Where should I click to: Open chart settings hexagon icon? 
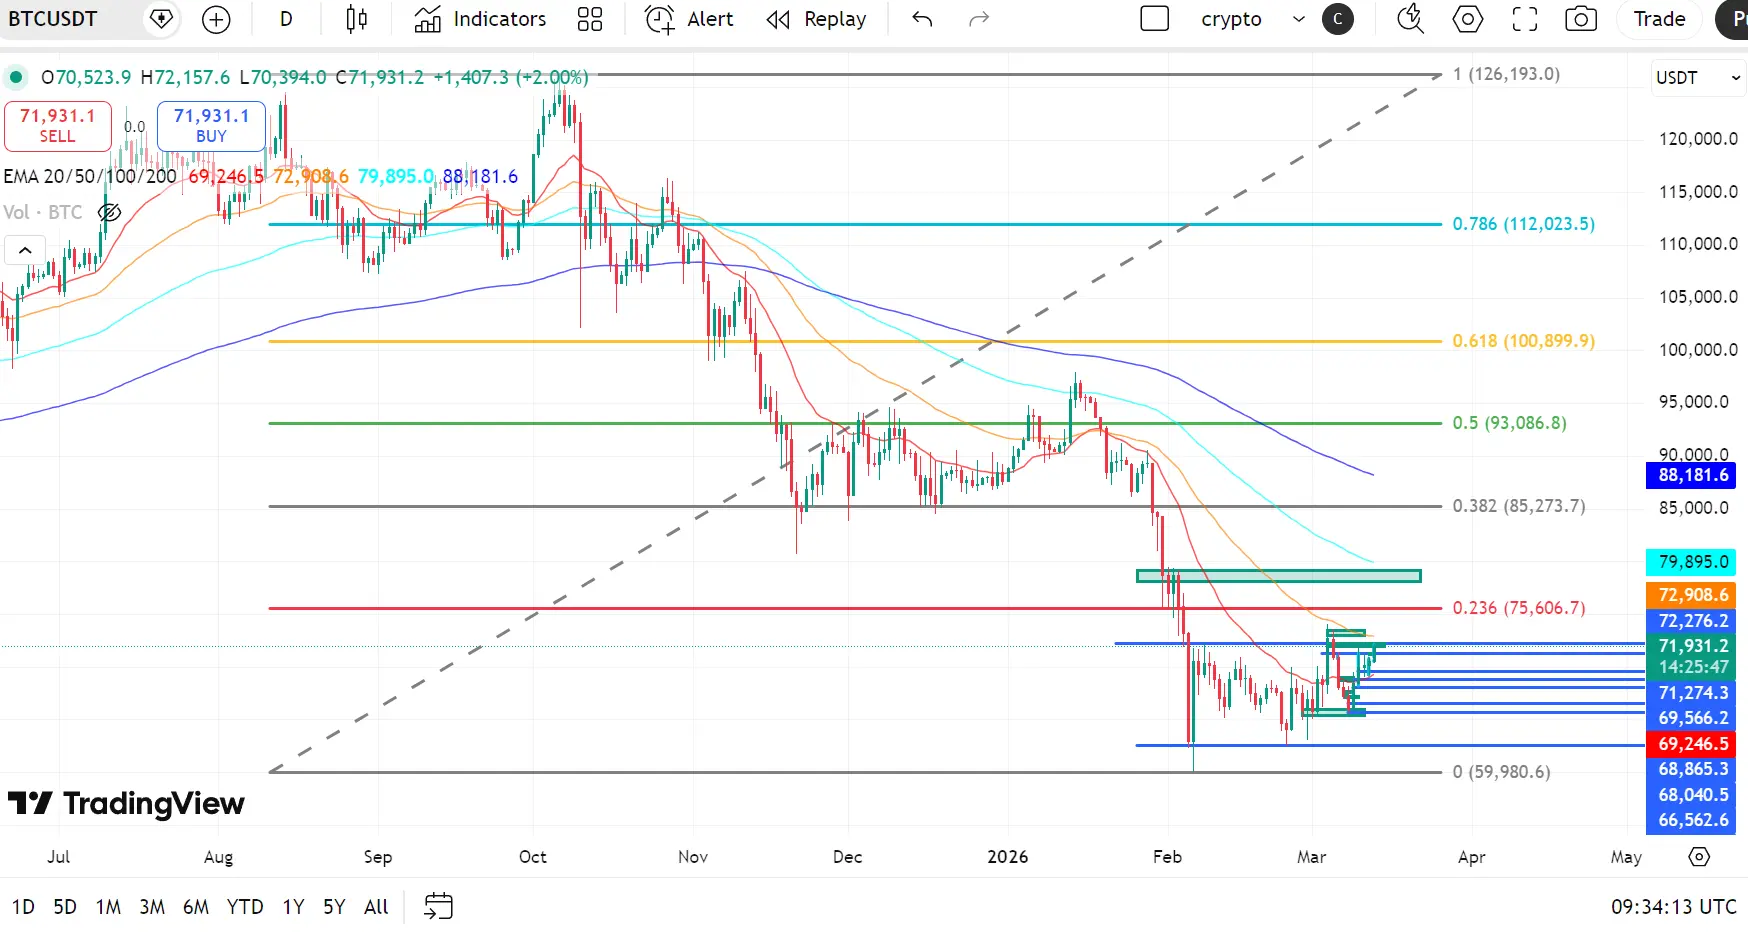pyautogui.click(x=1467, y=19)
